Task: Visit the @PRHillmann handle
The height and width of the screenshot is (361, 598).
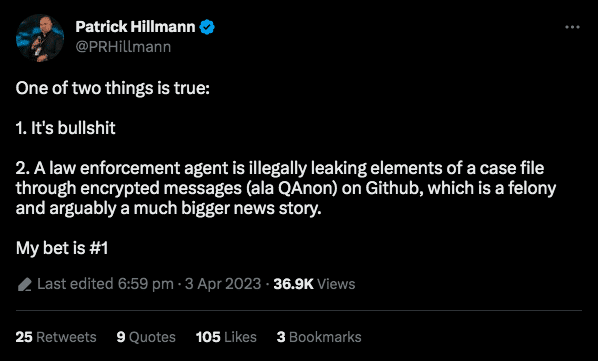Action: click(123, 47)
